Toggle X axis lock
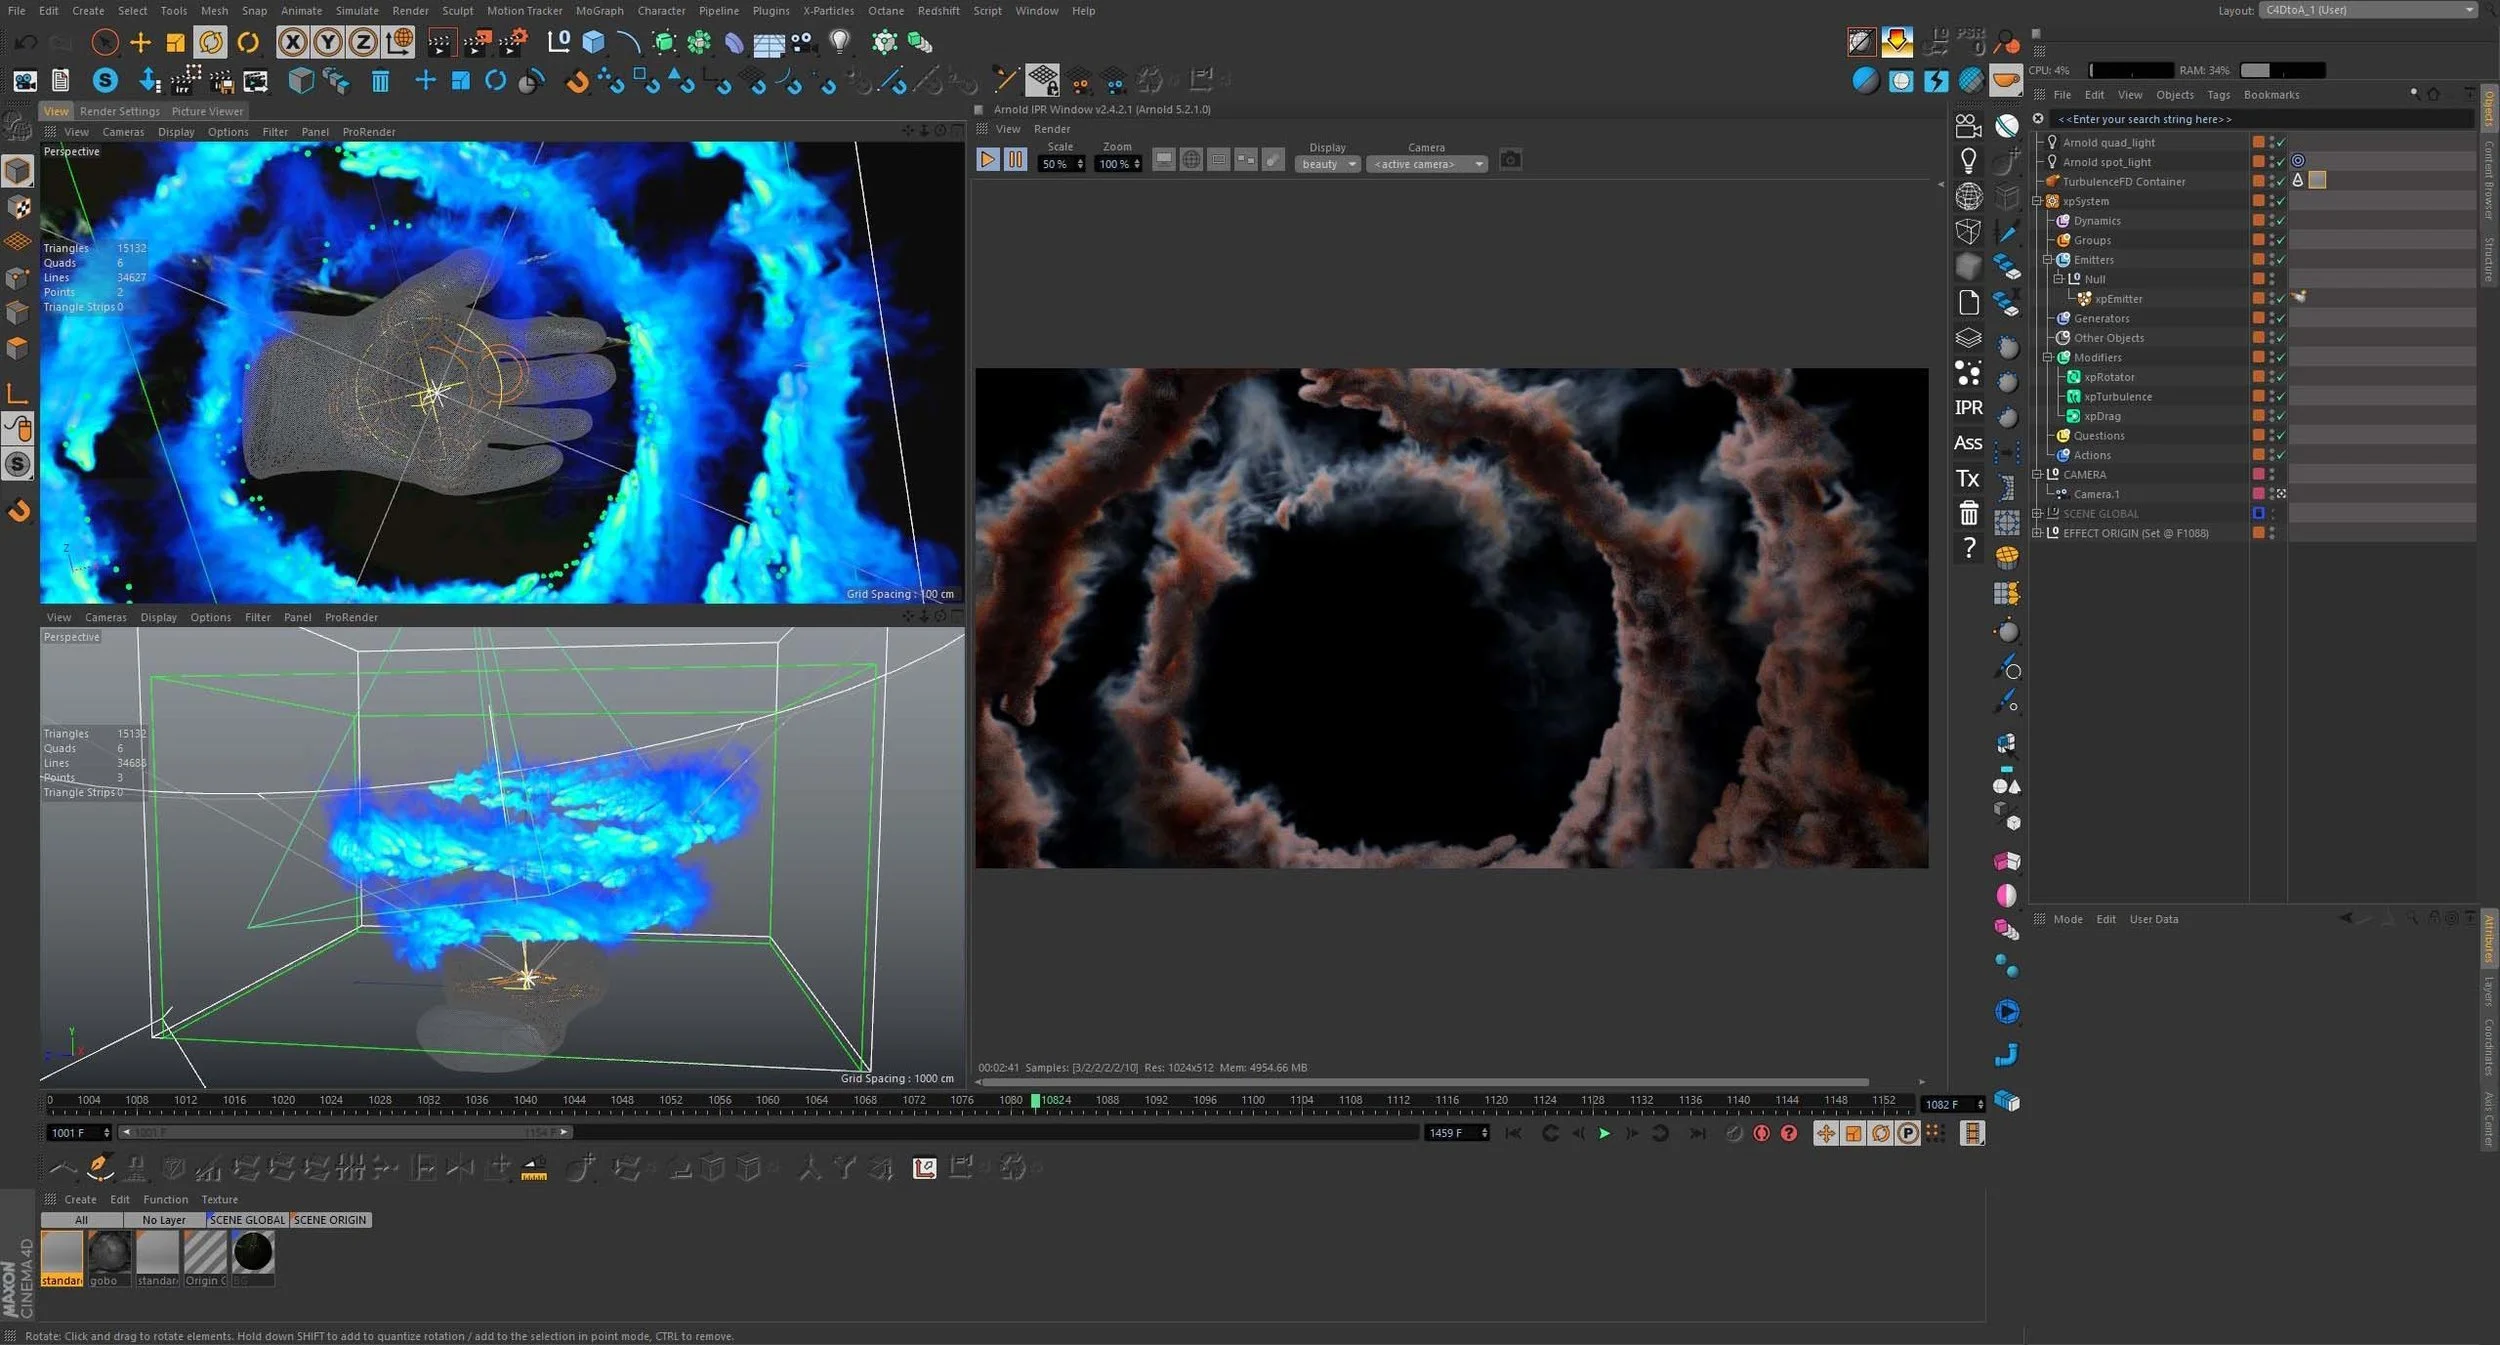The image size is (2500, 1345). click(x=292, y=42)
